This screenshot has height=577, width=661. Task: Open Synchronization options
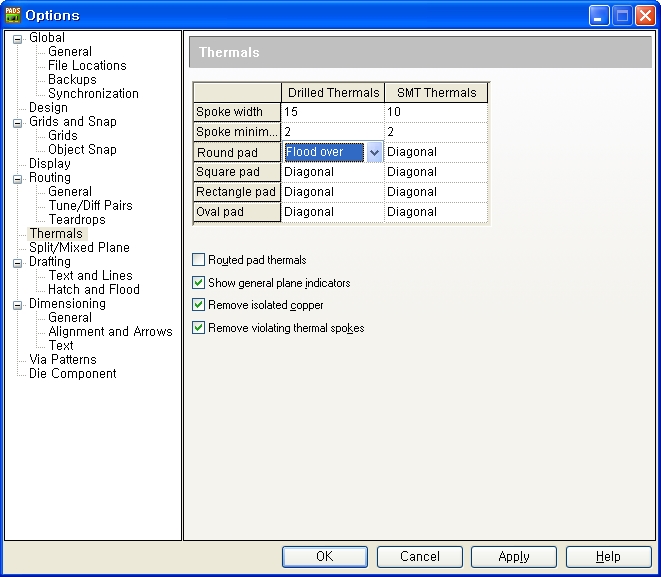click(93, 93)
